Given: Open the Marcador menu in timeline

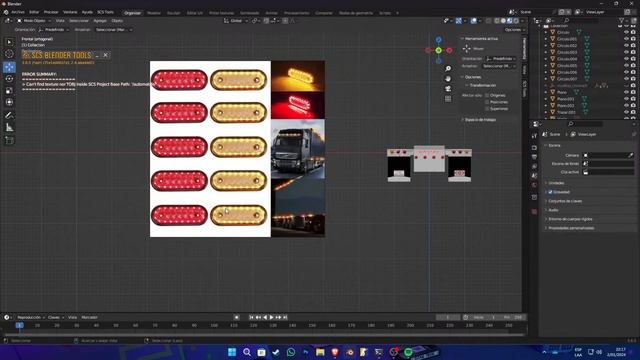Looking at the screenshot, I should click(89, 317).
